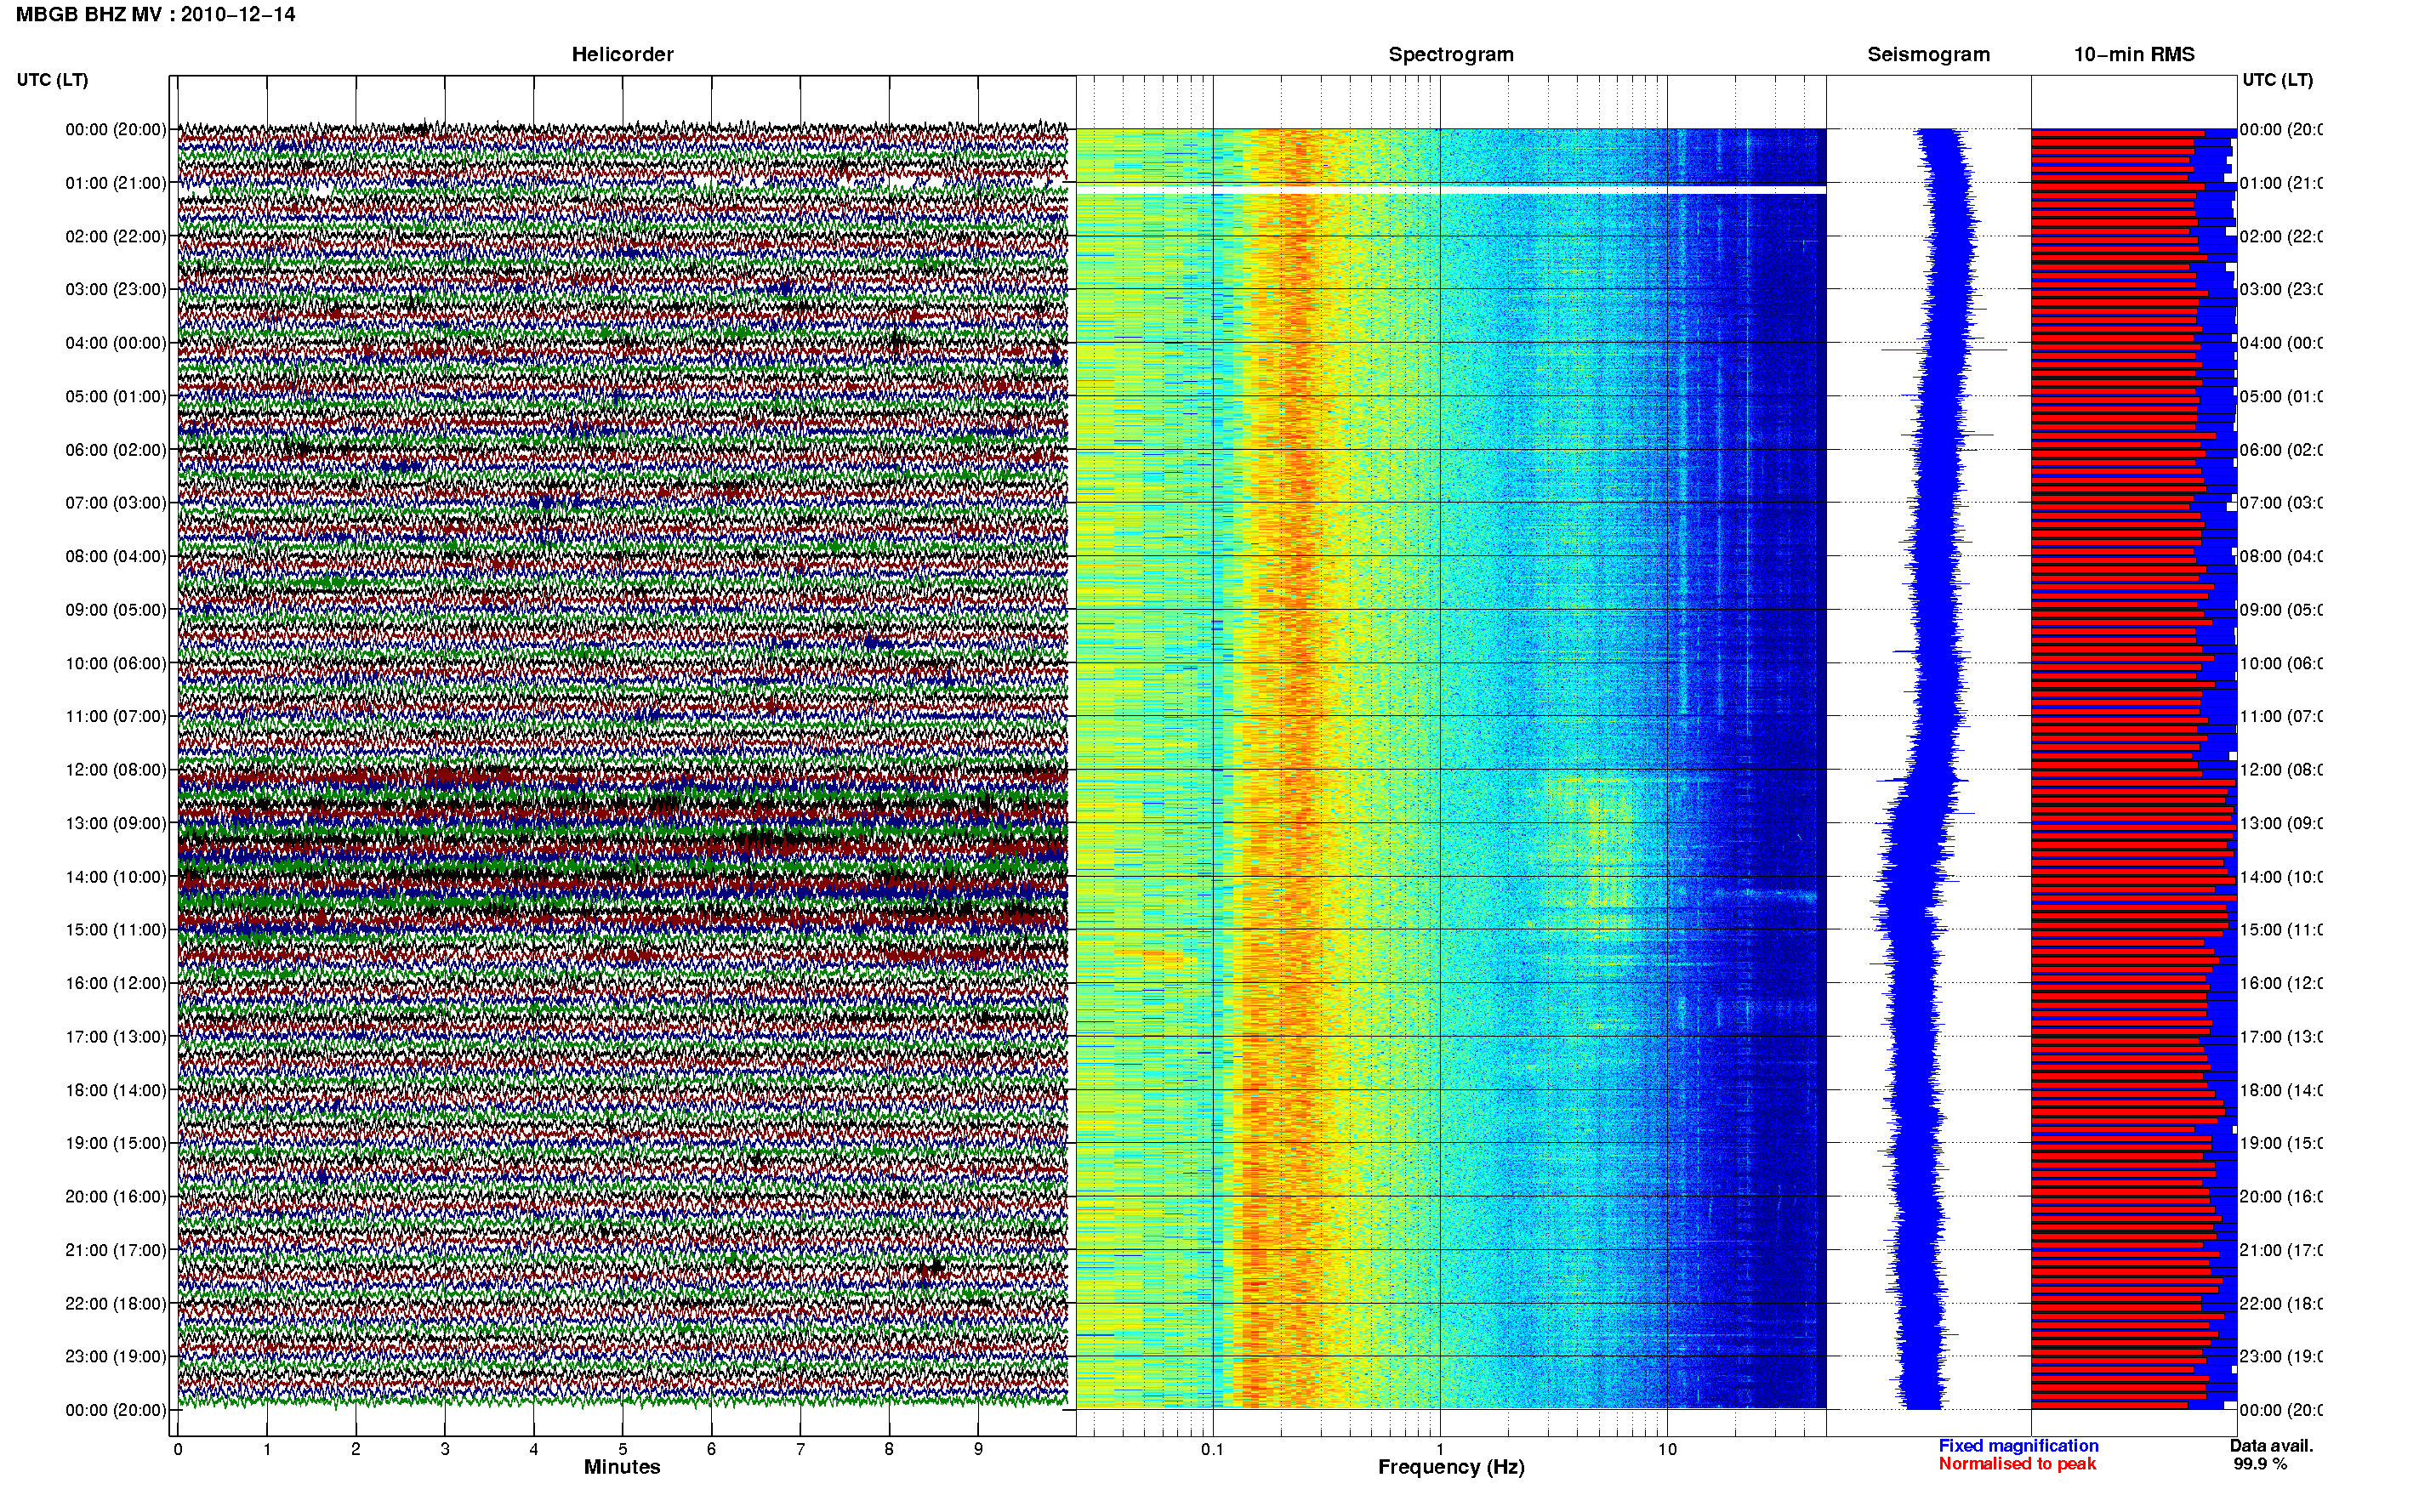
Task: Click the 'Seismogram' panel heading
Action: pyautogui.click(x=1928, y=54)
